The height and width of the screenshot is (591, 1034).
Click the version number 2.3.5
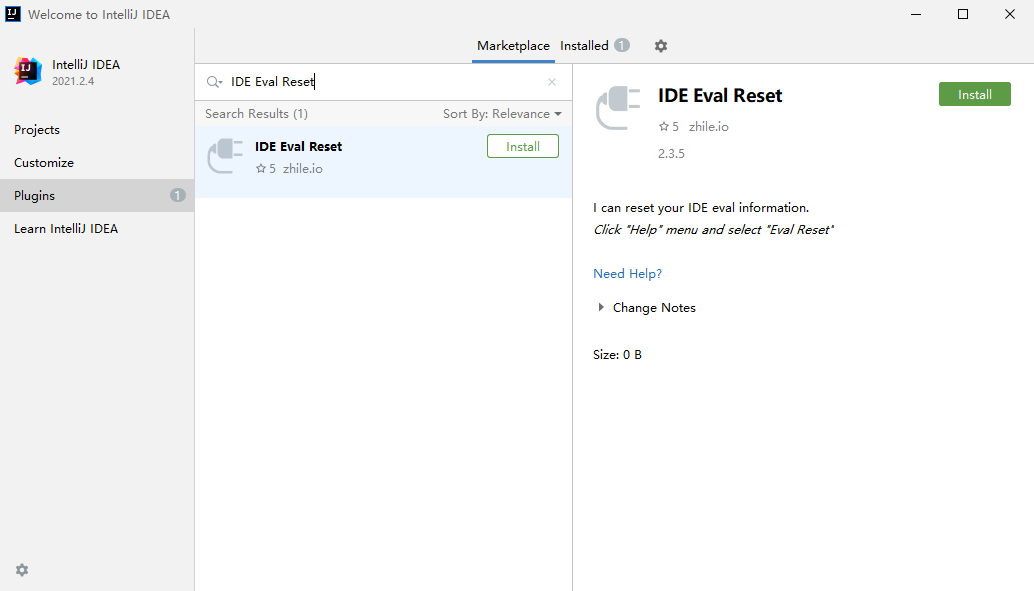tap(671, 154)
